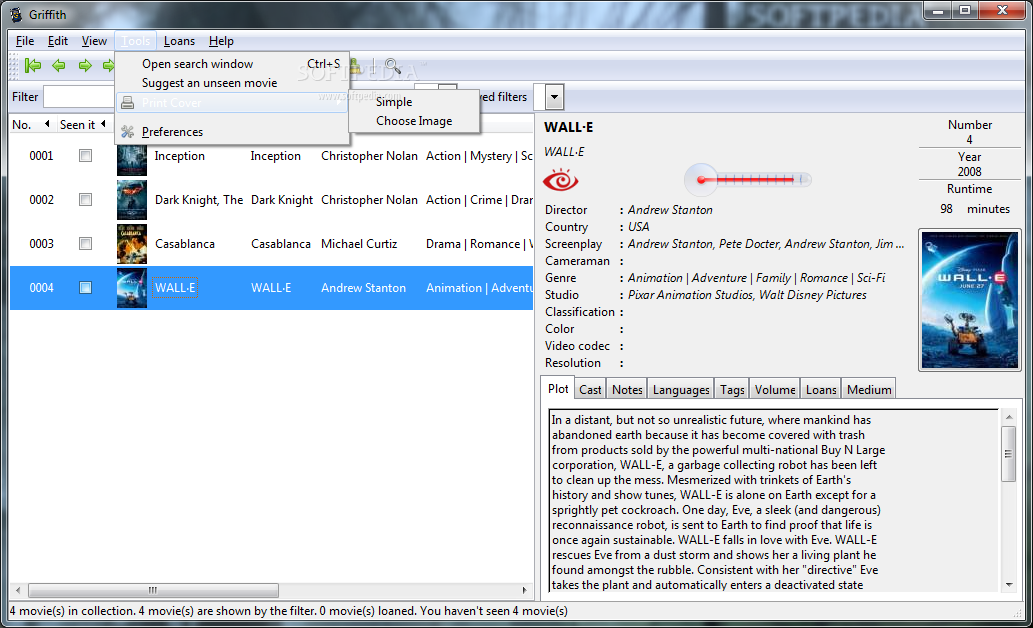Viewport: 1033px width, 628px height.
Task: Click the plot scrollbar down arrow
Action: click(1009, 585)
